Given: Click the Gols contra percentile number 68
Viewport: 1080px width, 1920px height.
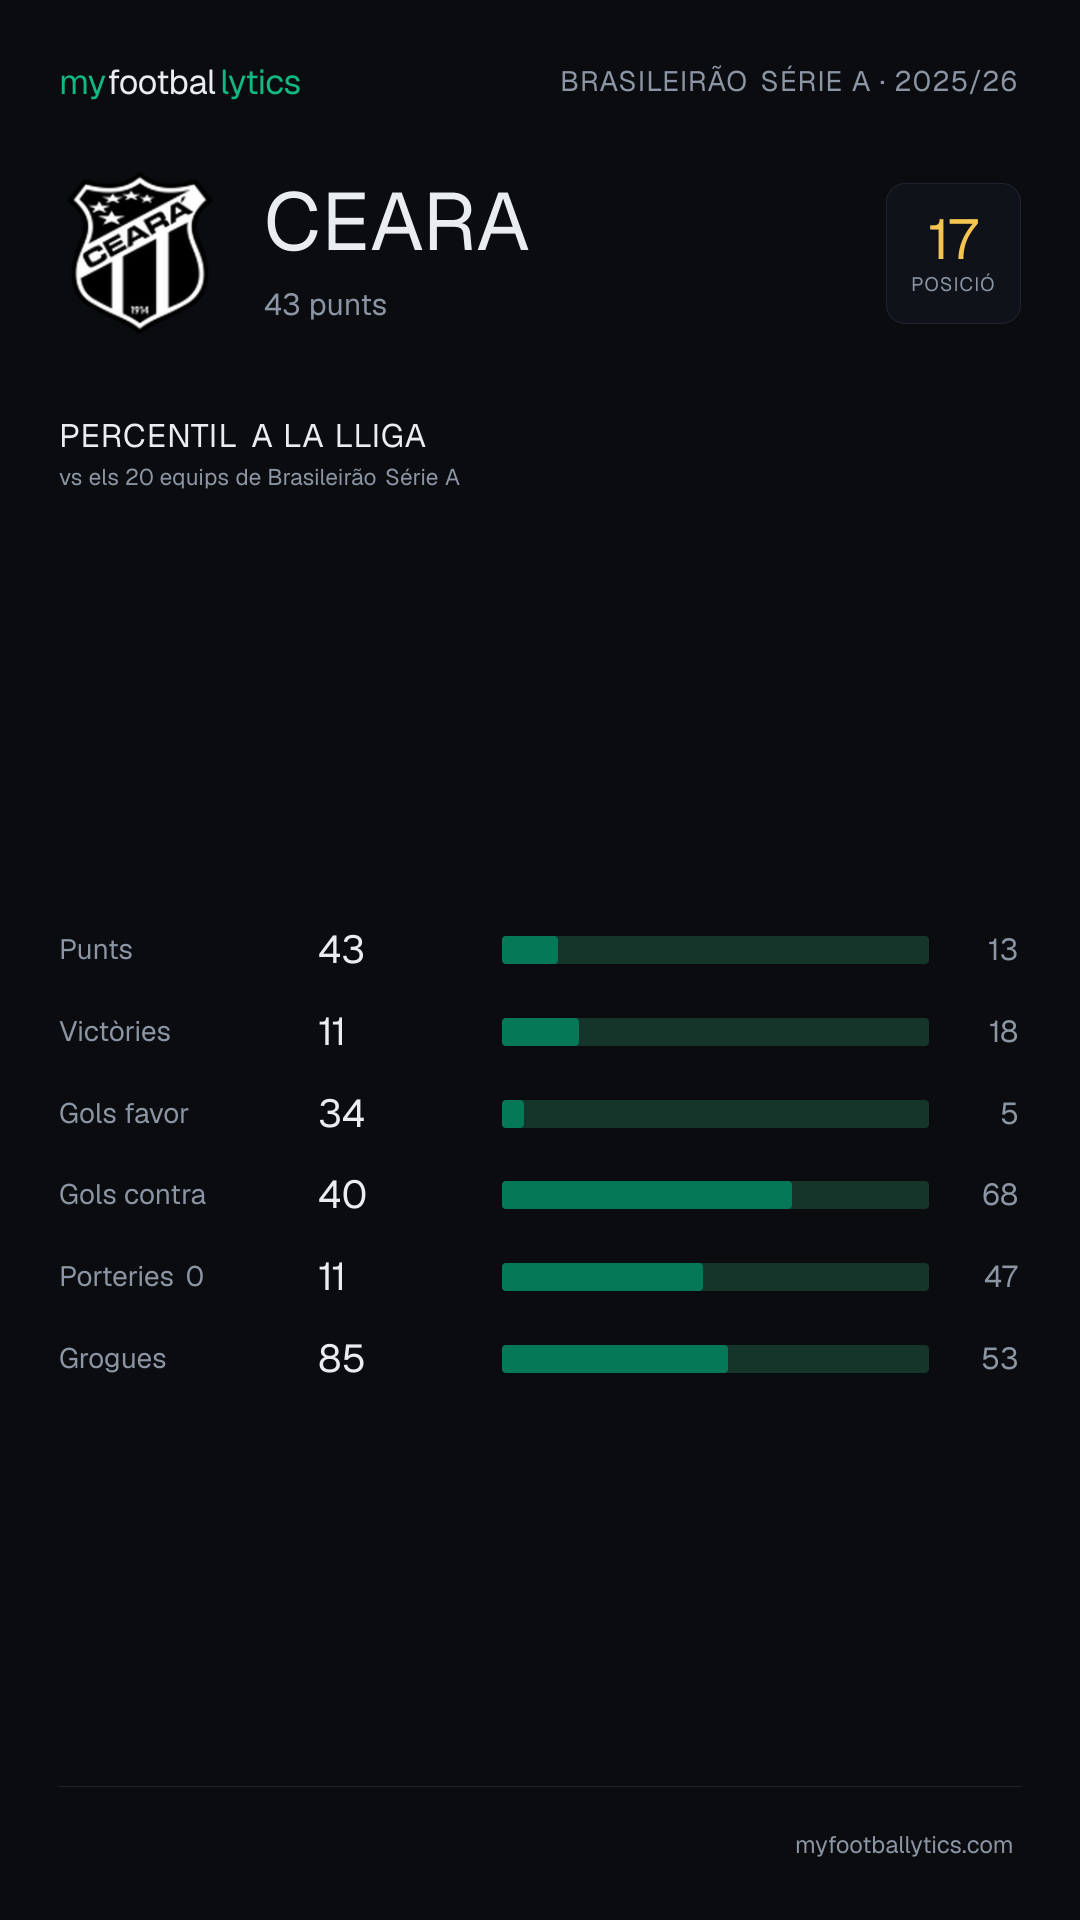Looking at the screenshot, I should coord(1000,1195).
